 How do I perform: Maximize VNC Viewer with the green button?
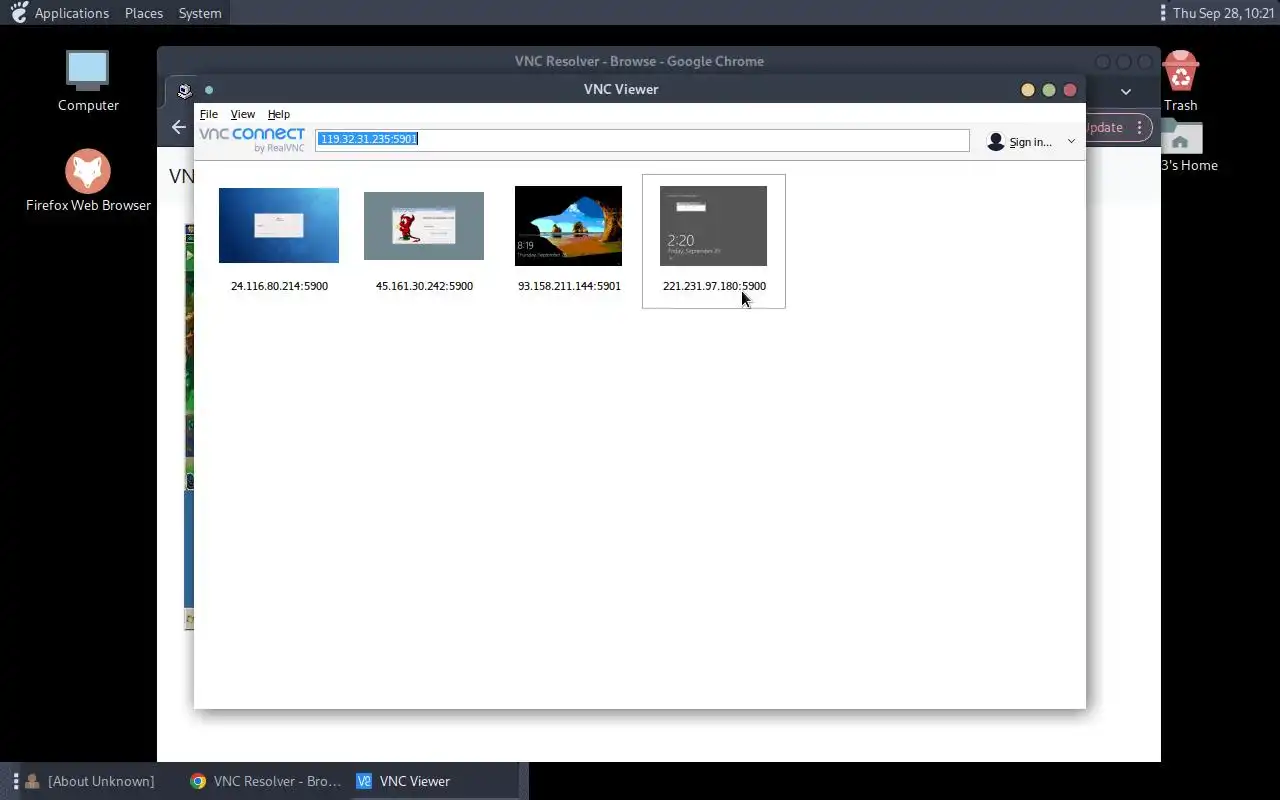[x=1048, y=90]
